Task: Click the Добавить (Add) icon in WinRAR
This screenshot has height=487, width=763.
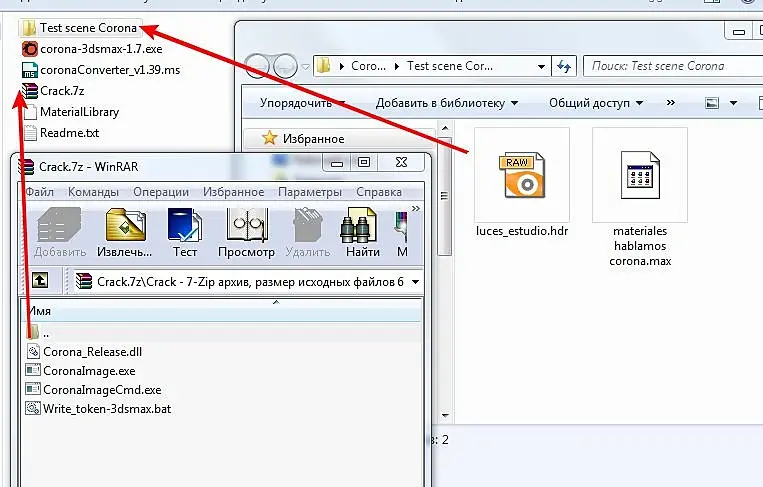Action: (x=60, y=233)
